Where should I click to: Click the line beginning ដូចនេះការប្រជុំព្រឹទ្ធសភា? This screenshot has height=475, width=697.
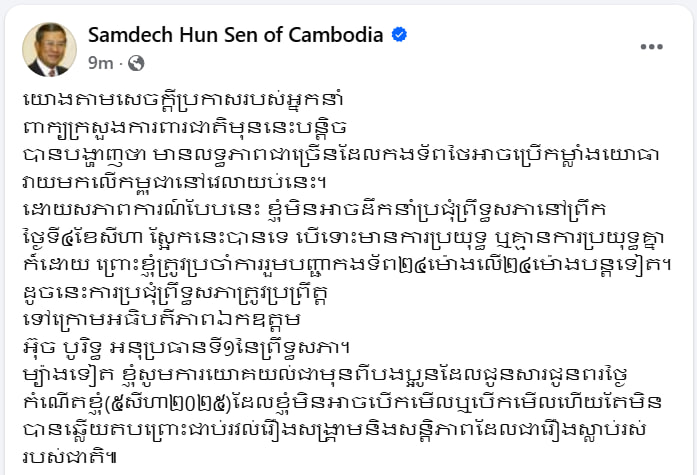click(176, 292)
